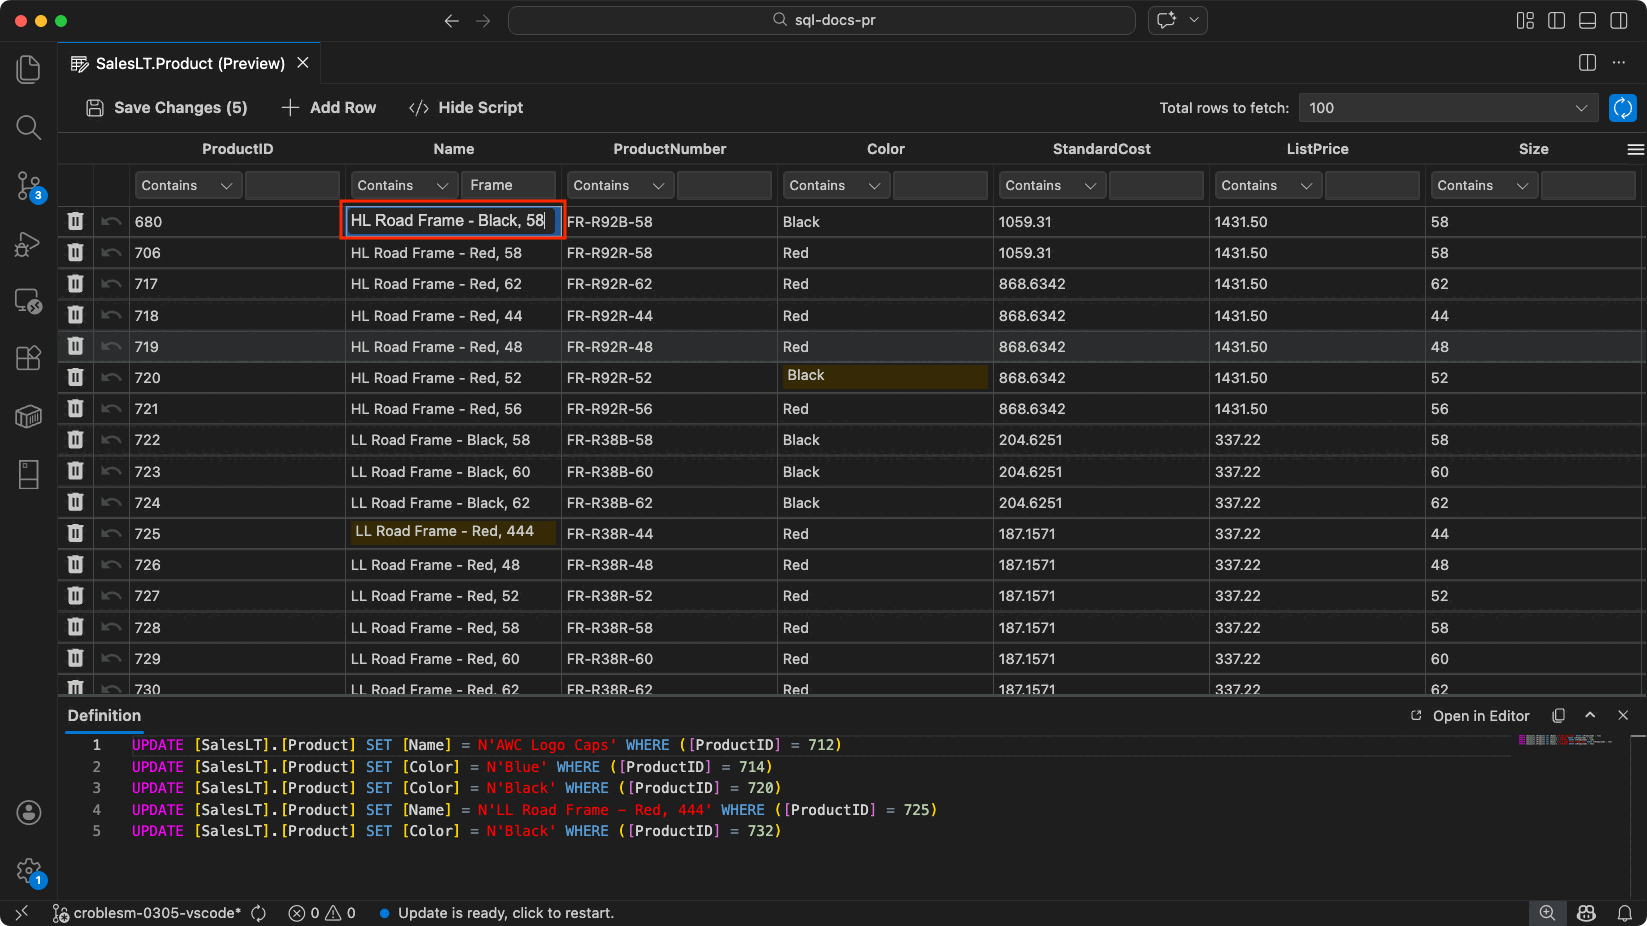The width and height of the screenshot is (1647, 926).
Task: Open the Extensions view in the activity bar
Action: pyautogui.click(x=28, y=358)
